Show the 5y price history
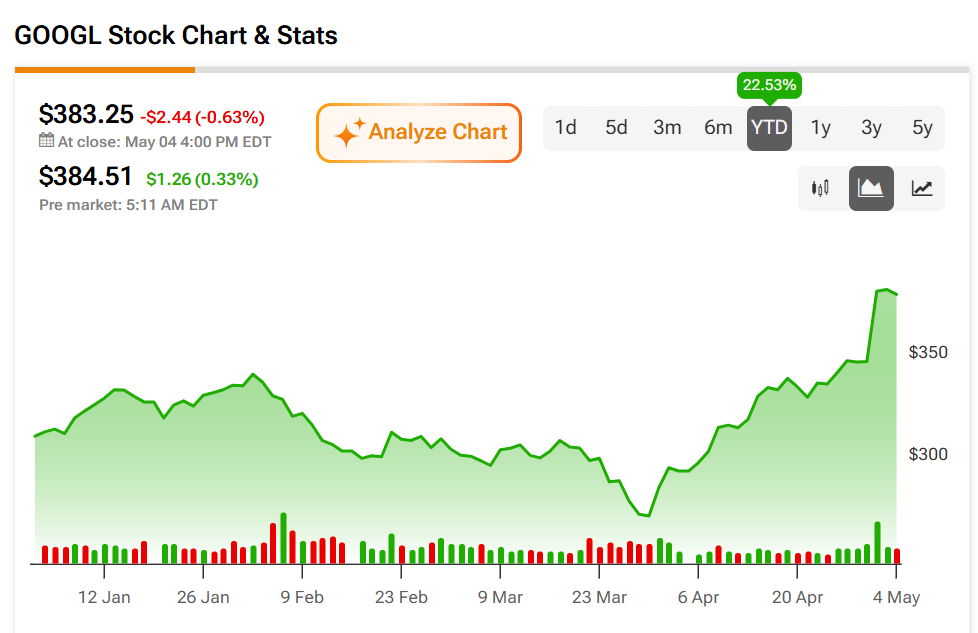This screenshot has height=633, width=978. (x=922, y=128)
